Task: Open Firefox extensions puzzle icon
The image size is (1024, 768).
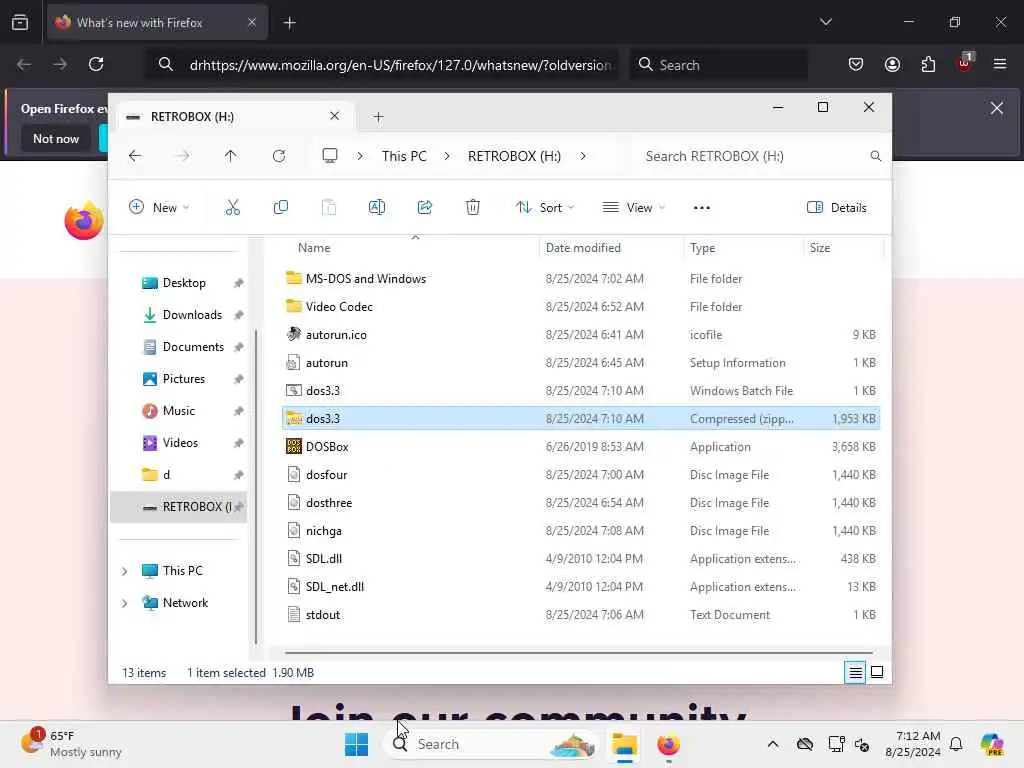Action: (x=928, y=64)
